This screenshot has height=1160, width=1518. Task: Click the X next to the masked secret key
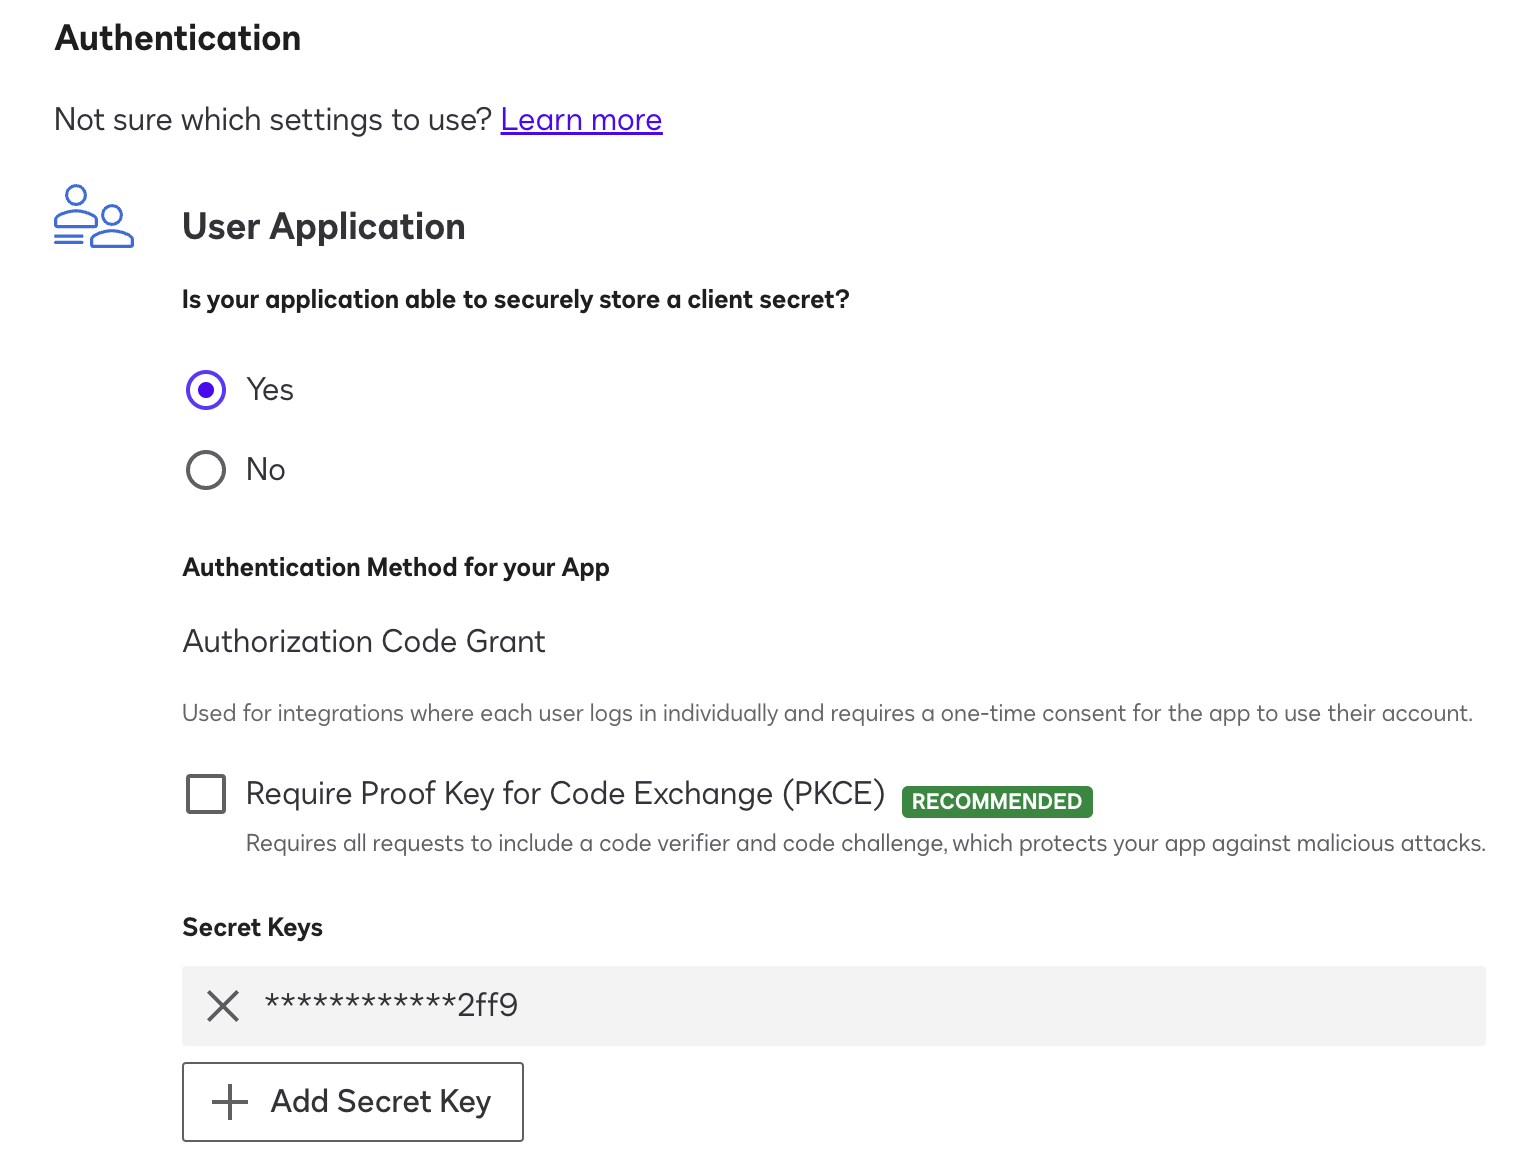click(222, 1006)
